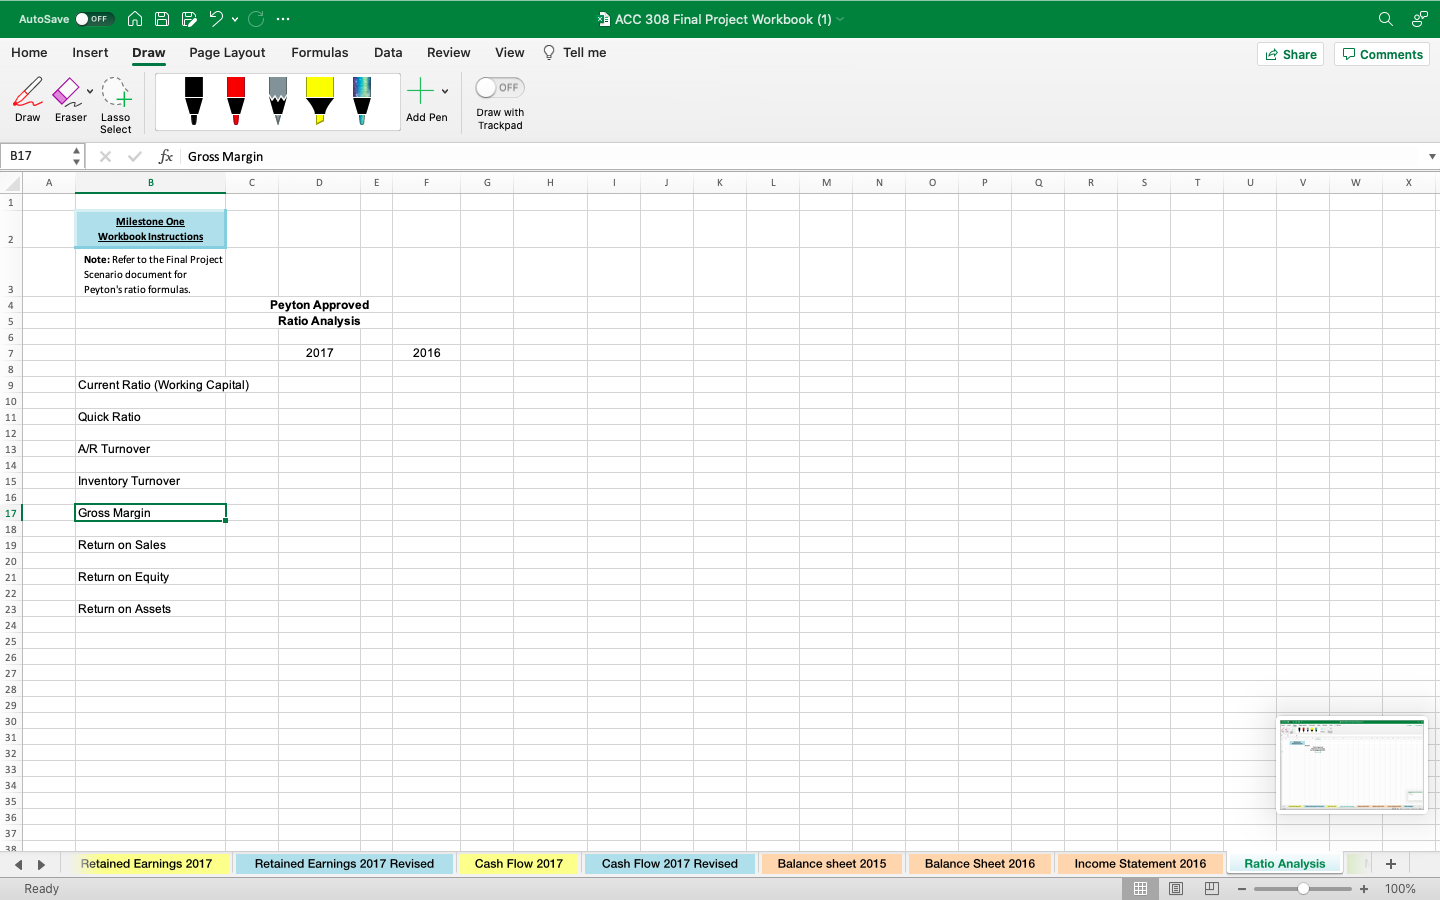Screen dimensions: 1440x900
Task: Choose the red pen
Action: (x=236, y=101)
